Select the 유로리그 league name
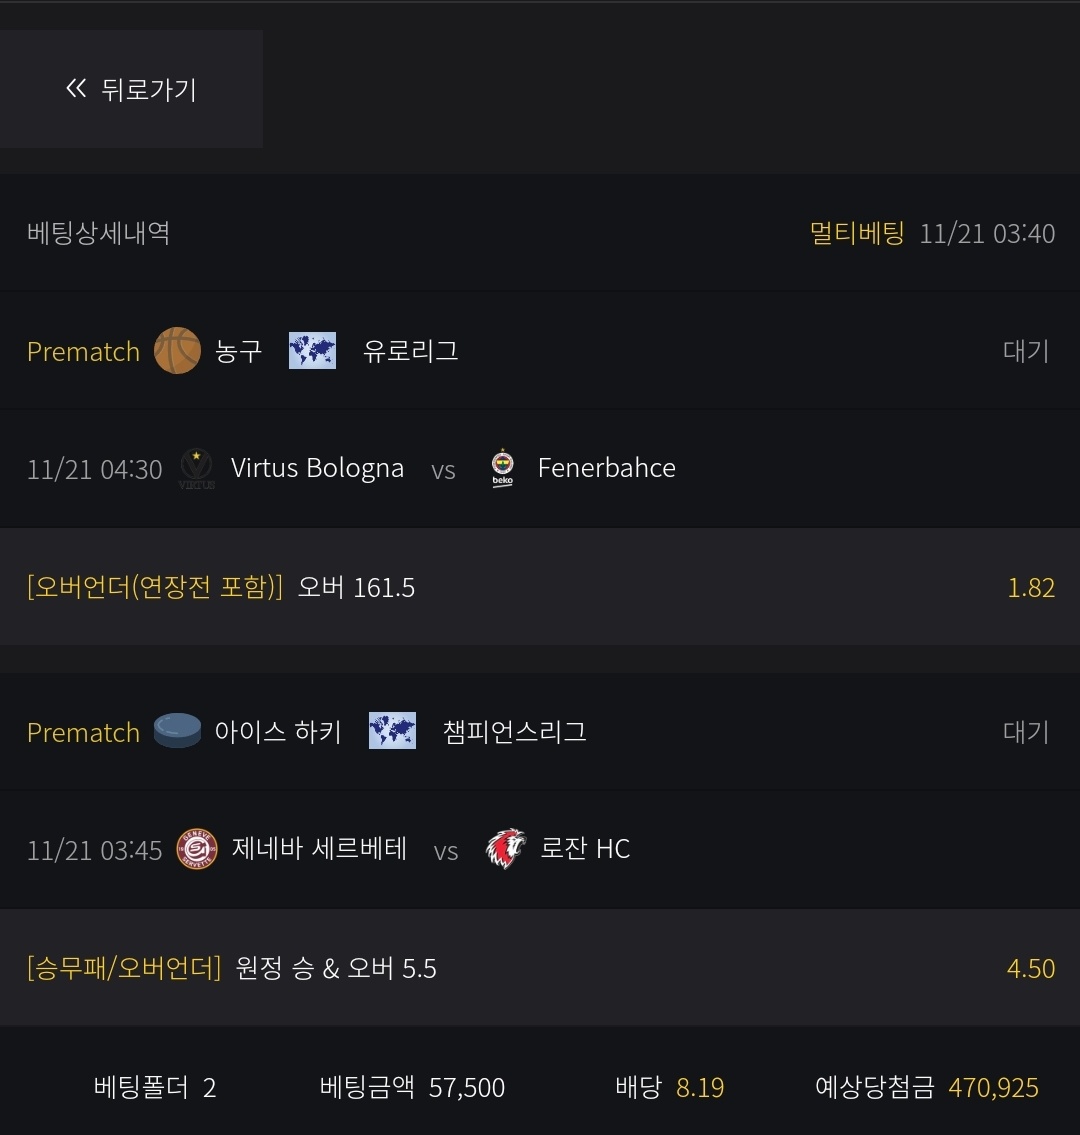Screen dimensions: 1080x1135 [410, 351]
